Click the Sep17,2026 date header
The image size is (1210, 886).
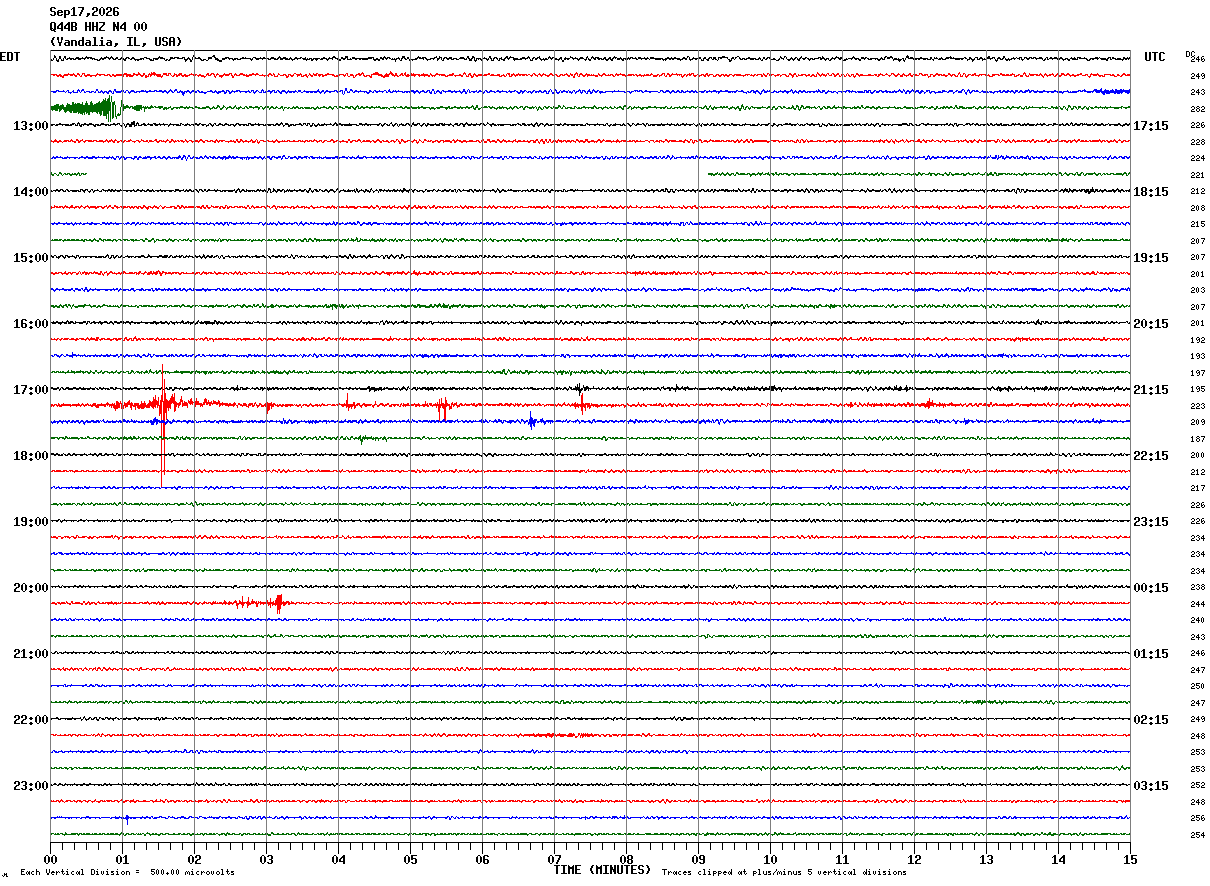coord(84,12)
